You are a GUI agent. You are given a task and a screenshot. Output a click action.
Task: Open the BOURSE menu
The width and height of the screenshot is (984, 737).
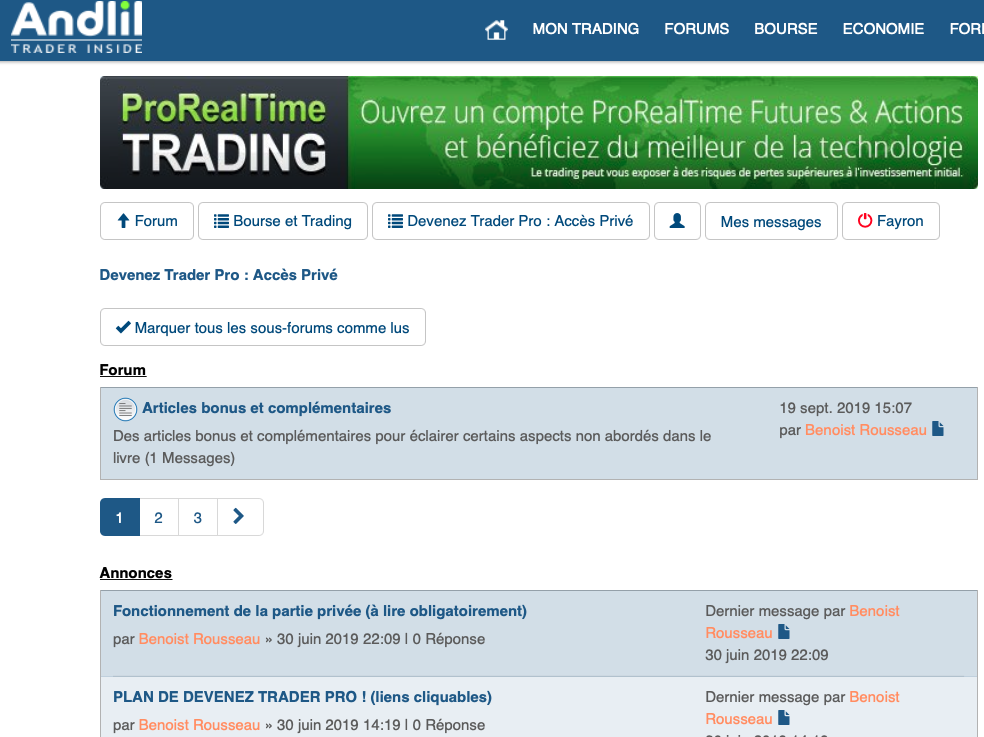coord(786,29)
